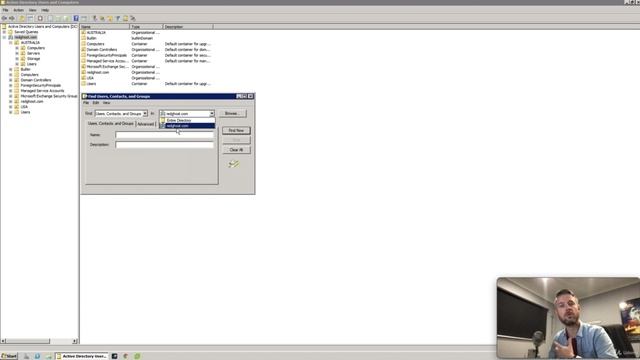The width and height of the screenshot is (640, 360).
Task: Choose redghost.com in the dropdown list
Action: 187,126
